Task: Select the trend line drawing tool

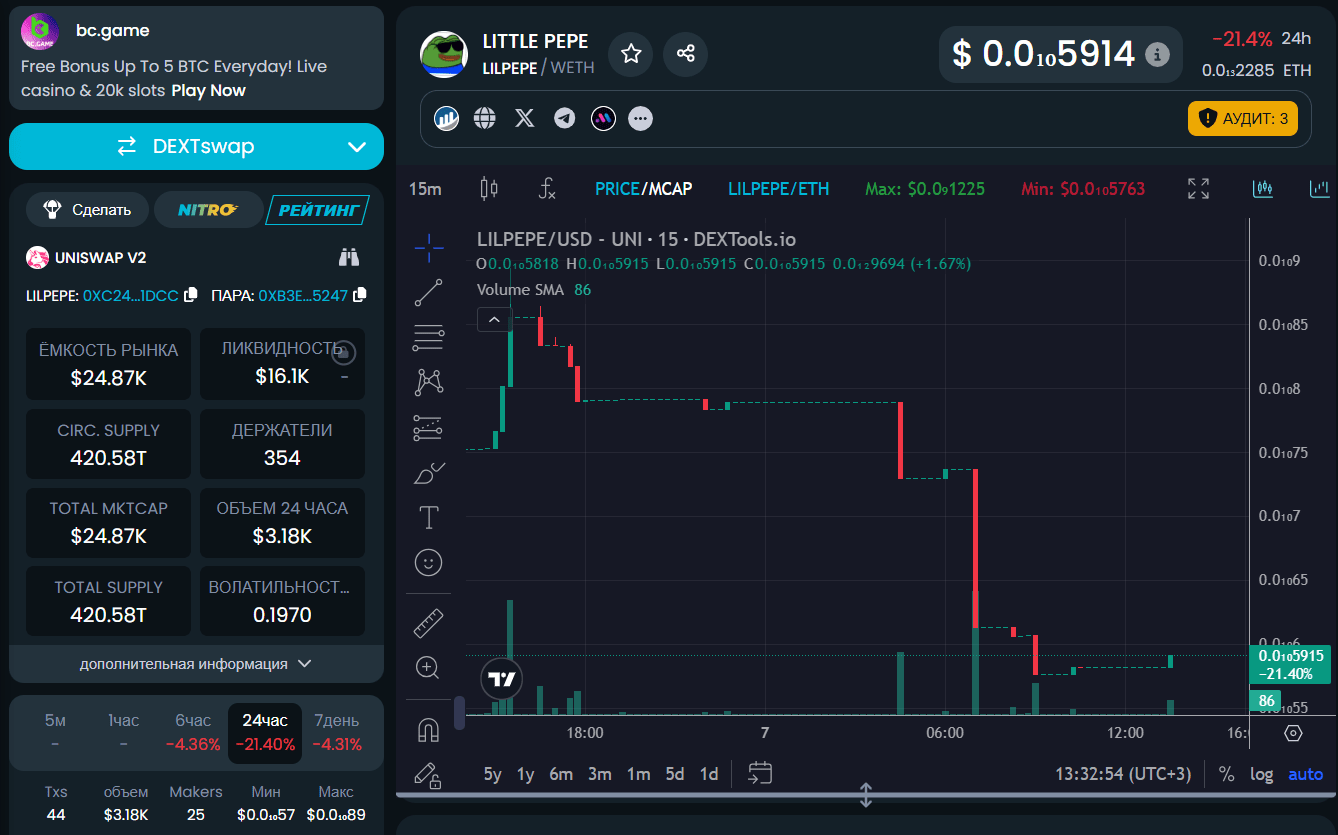Action: (x=429, y=292)
